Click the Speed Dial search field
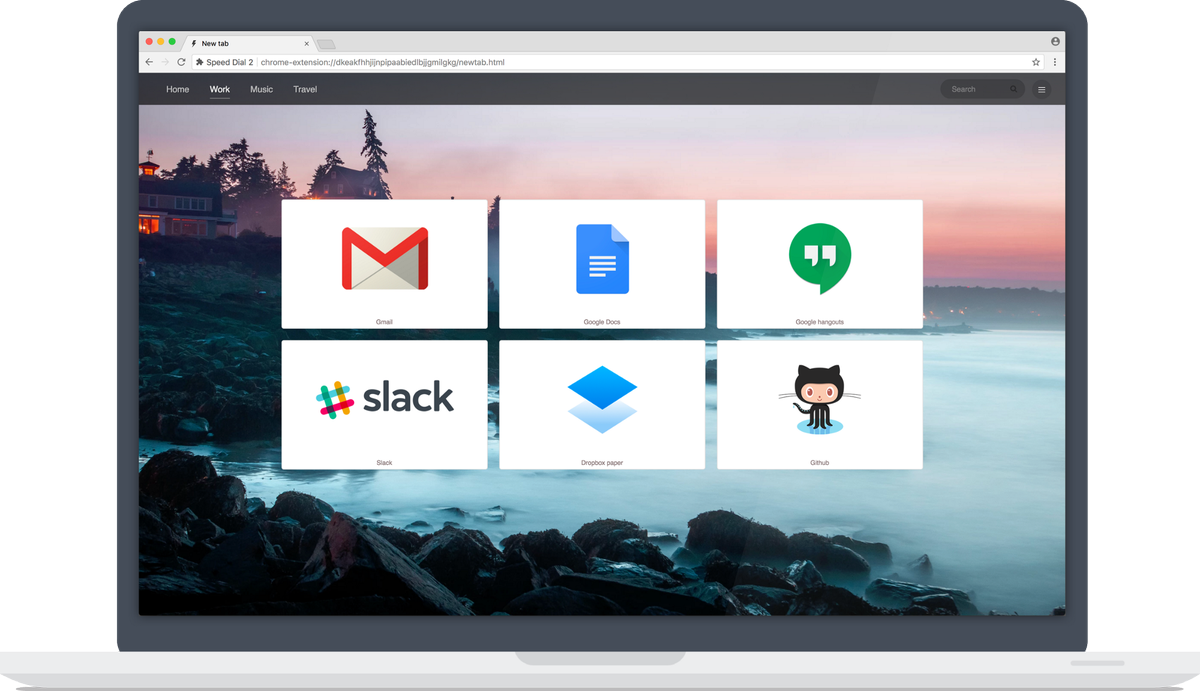This screenshot has width=1200, height=691. [982, 89]
